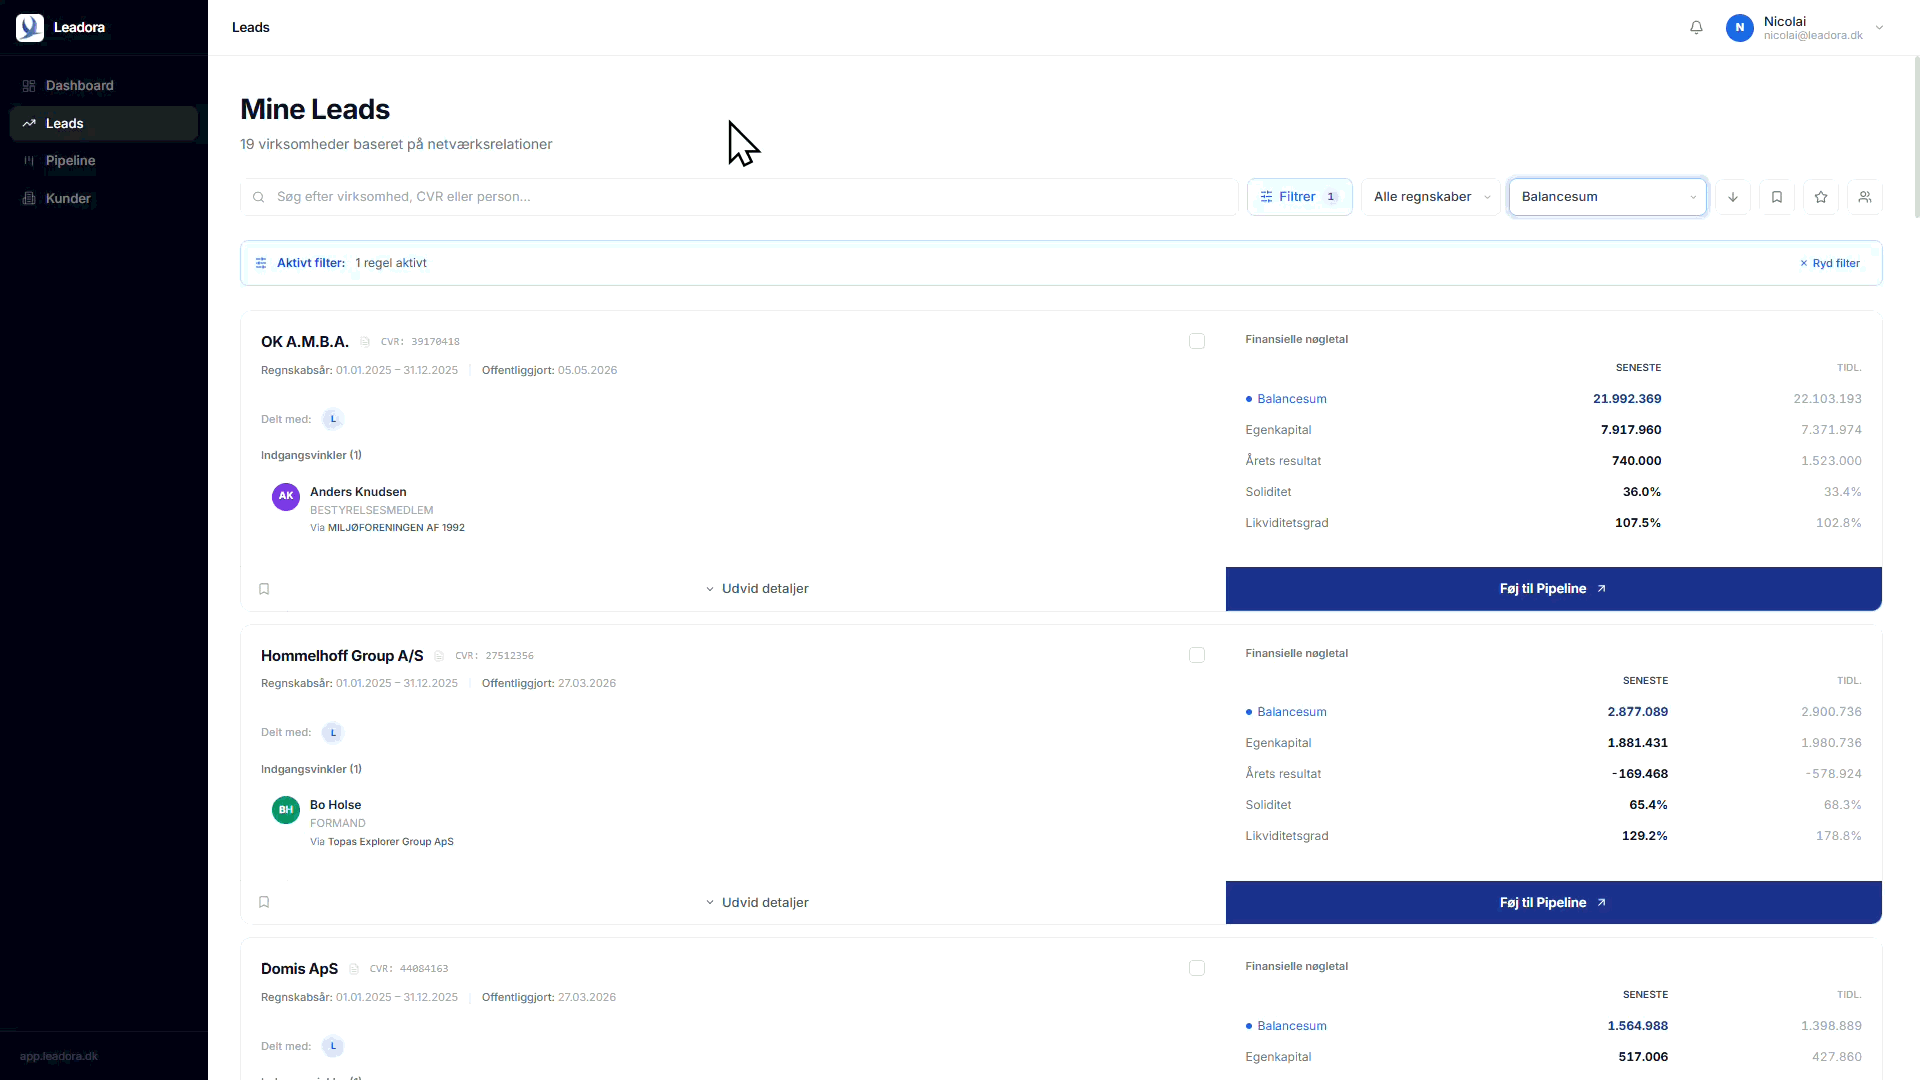The height and width of the screenshot is (1080, 1920).
Task: Copy icon next to Domis ApS name
Action: (x=354, y=969)
